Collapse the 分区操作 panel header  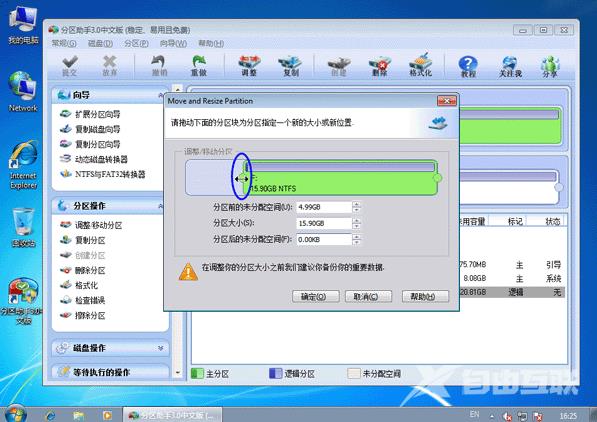tap(110, 206)
